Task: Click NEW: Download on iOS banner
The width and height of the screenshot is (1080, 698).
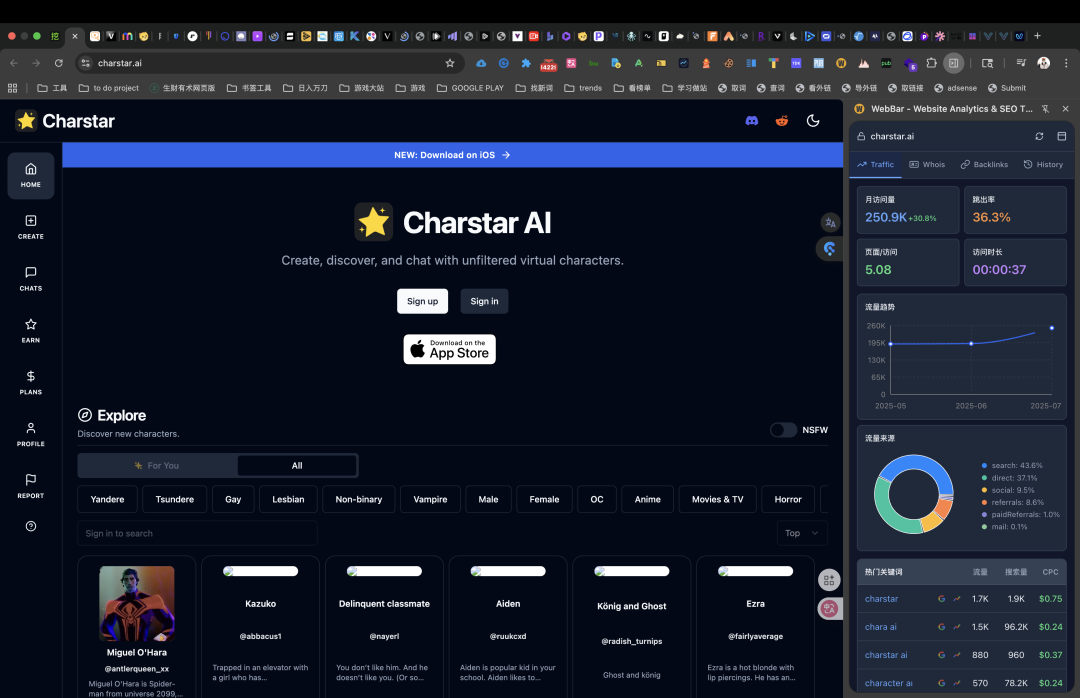Action: pos(453,155)
